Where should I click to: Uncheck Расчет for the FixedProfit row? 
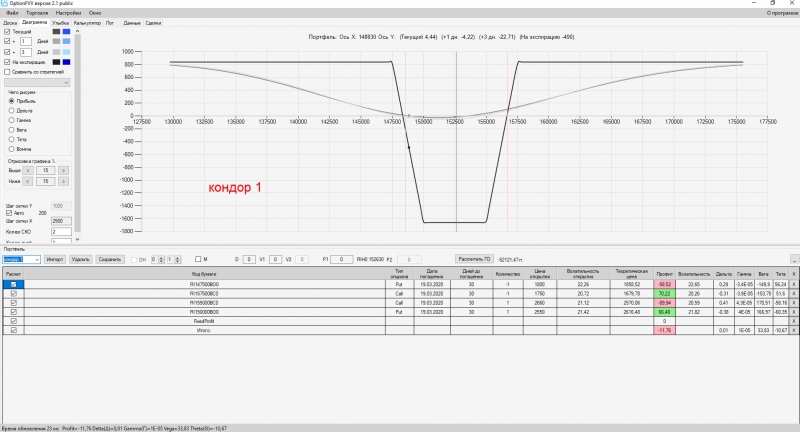tap(13, 321)
